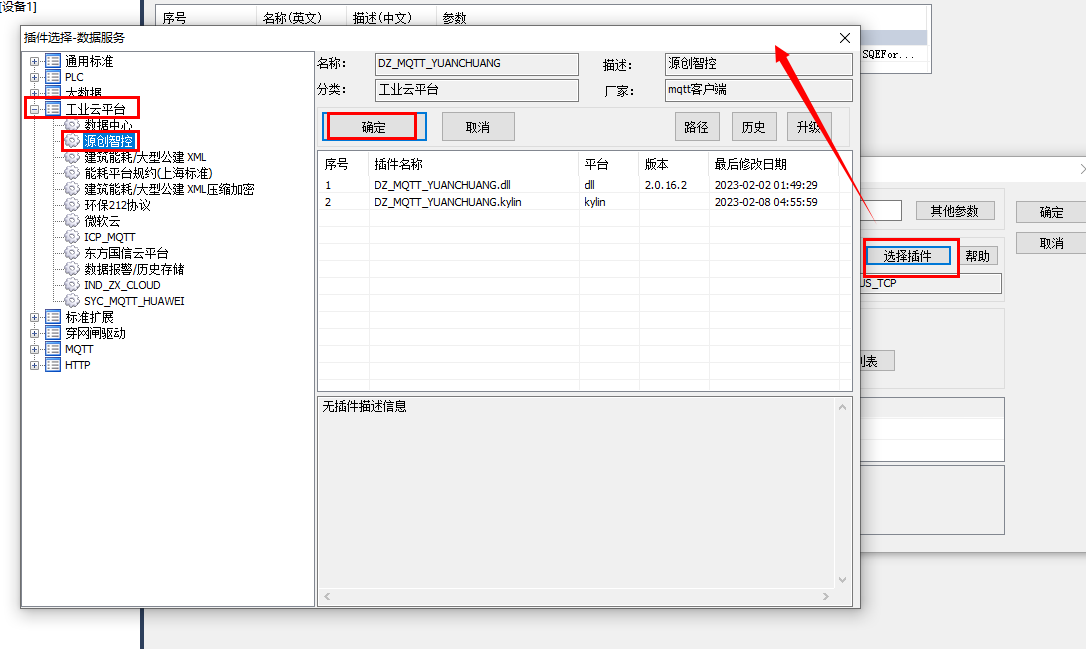Select the list icon next to PLC

click(x=53, y=77)
